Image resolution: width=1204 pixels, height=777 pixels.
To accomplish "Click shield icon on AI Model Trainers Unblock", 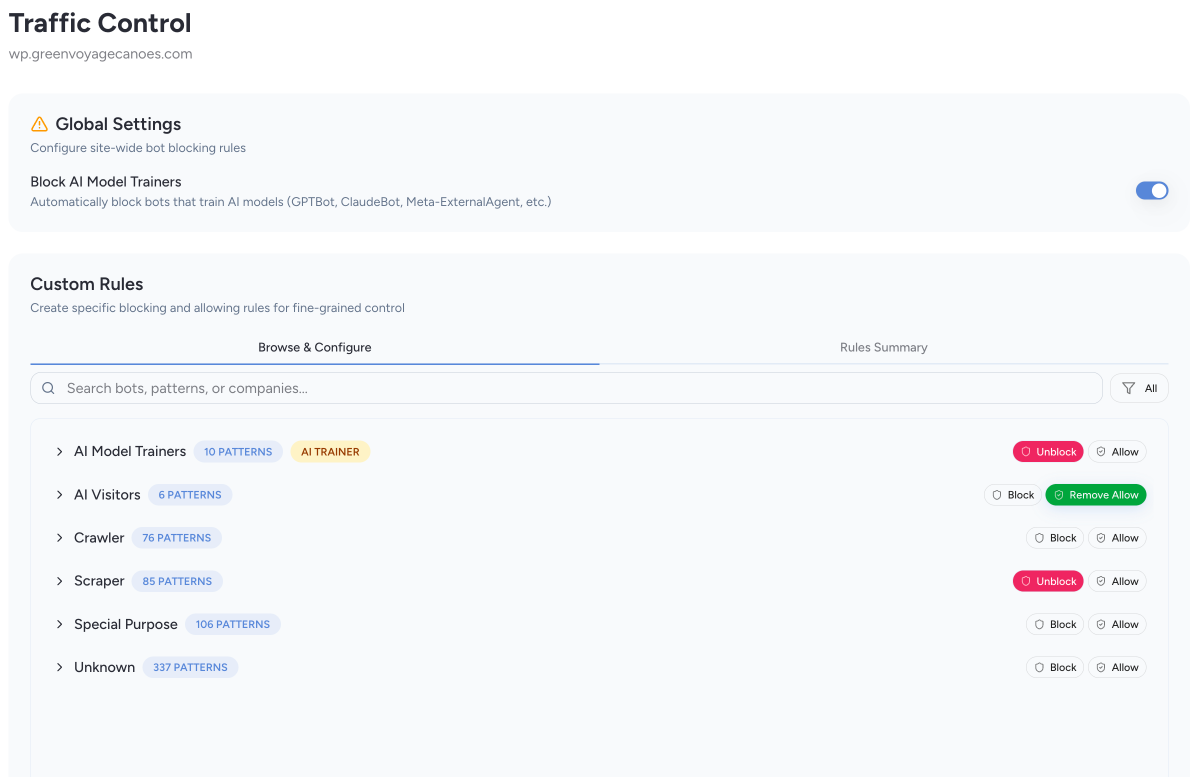I will coord(1026,452).
